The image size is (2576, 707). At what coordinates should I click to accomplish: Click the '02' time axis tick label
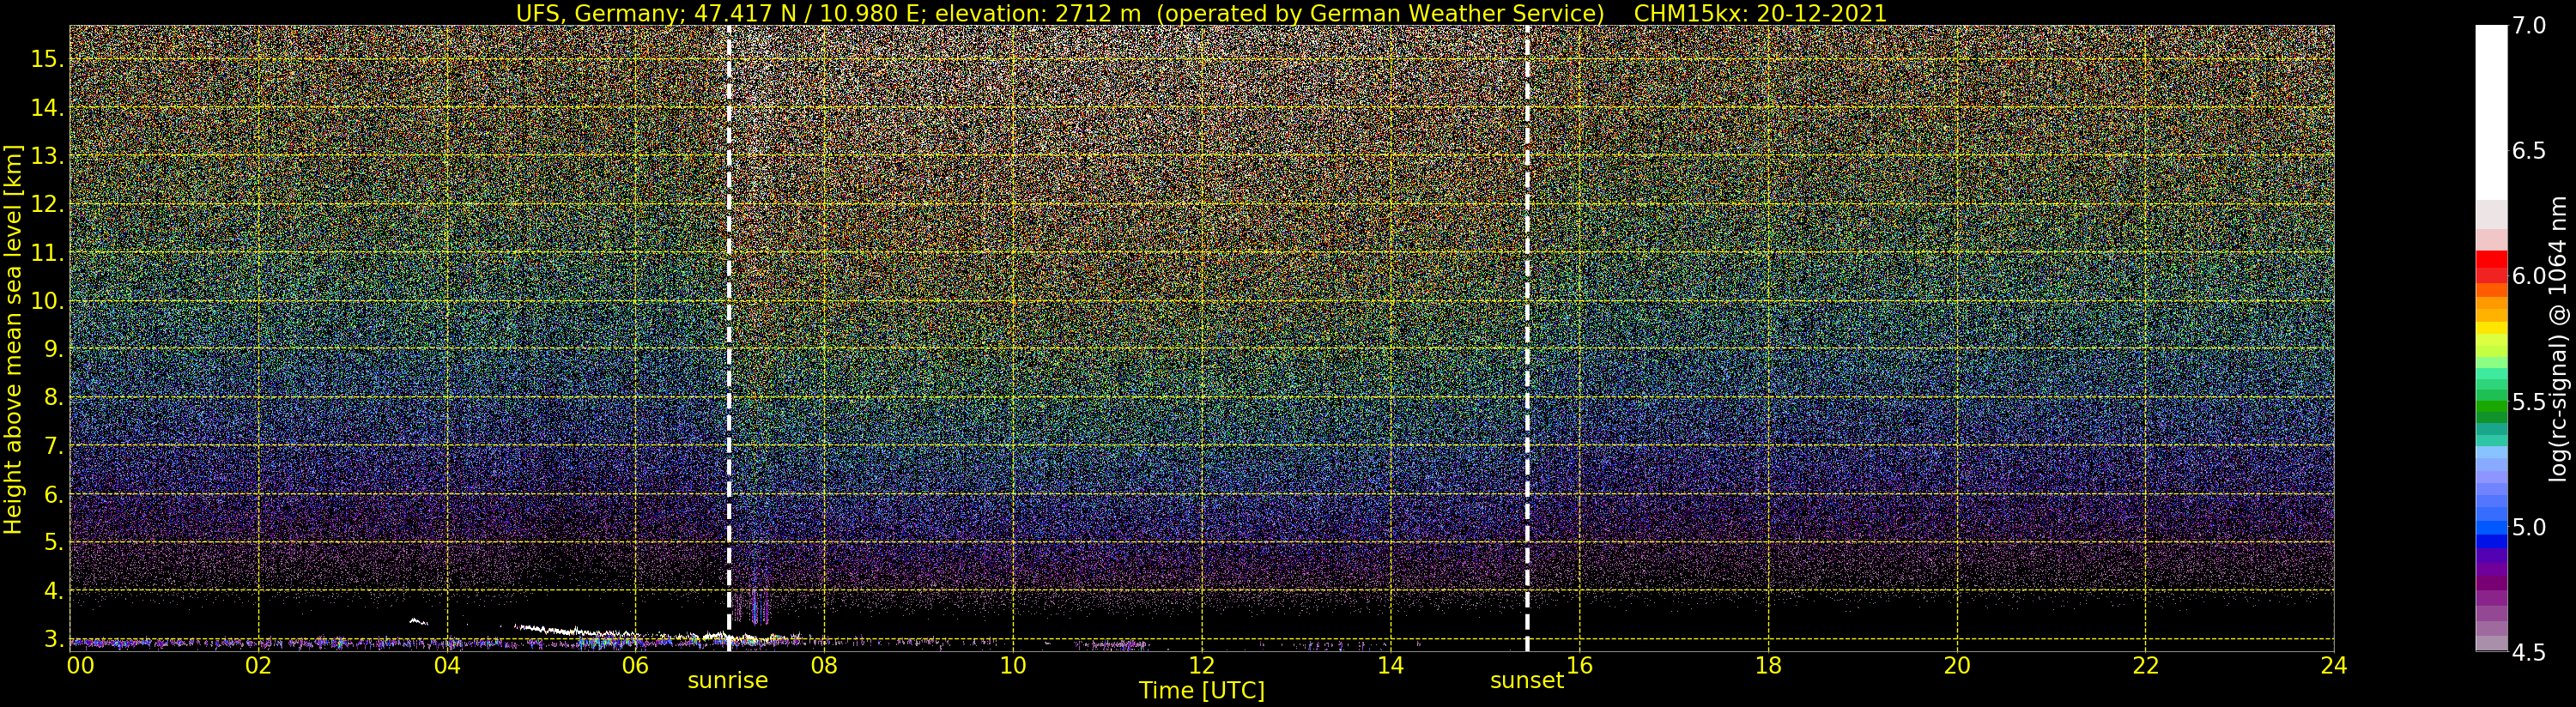[x=259, y=666]
